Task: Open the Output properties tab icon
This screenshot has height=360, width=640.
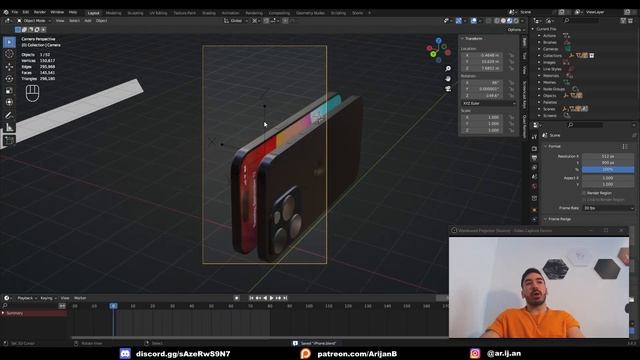Action: pyautogui.click(x=534, y=158)
